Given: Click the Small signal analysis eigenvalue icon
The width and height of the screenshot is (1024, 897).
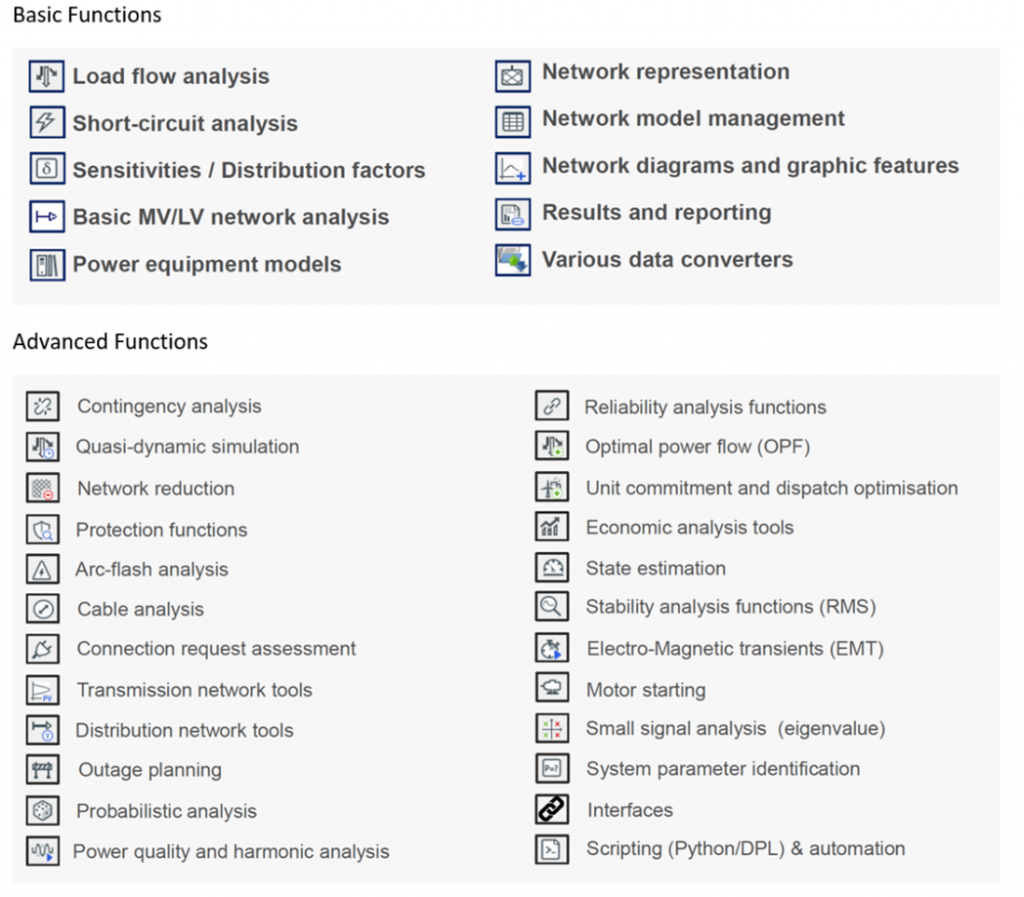Looking at the screenshot, I should (x=552, y=728).
